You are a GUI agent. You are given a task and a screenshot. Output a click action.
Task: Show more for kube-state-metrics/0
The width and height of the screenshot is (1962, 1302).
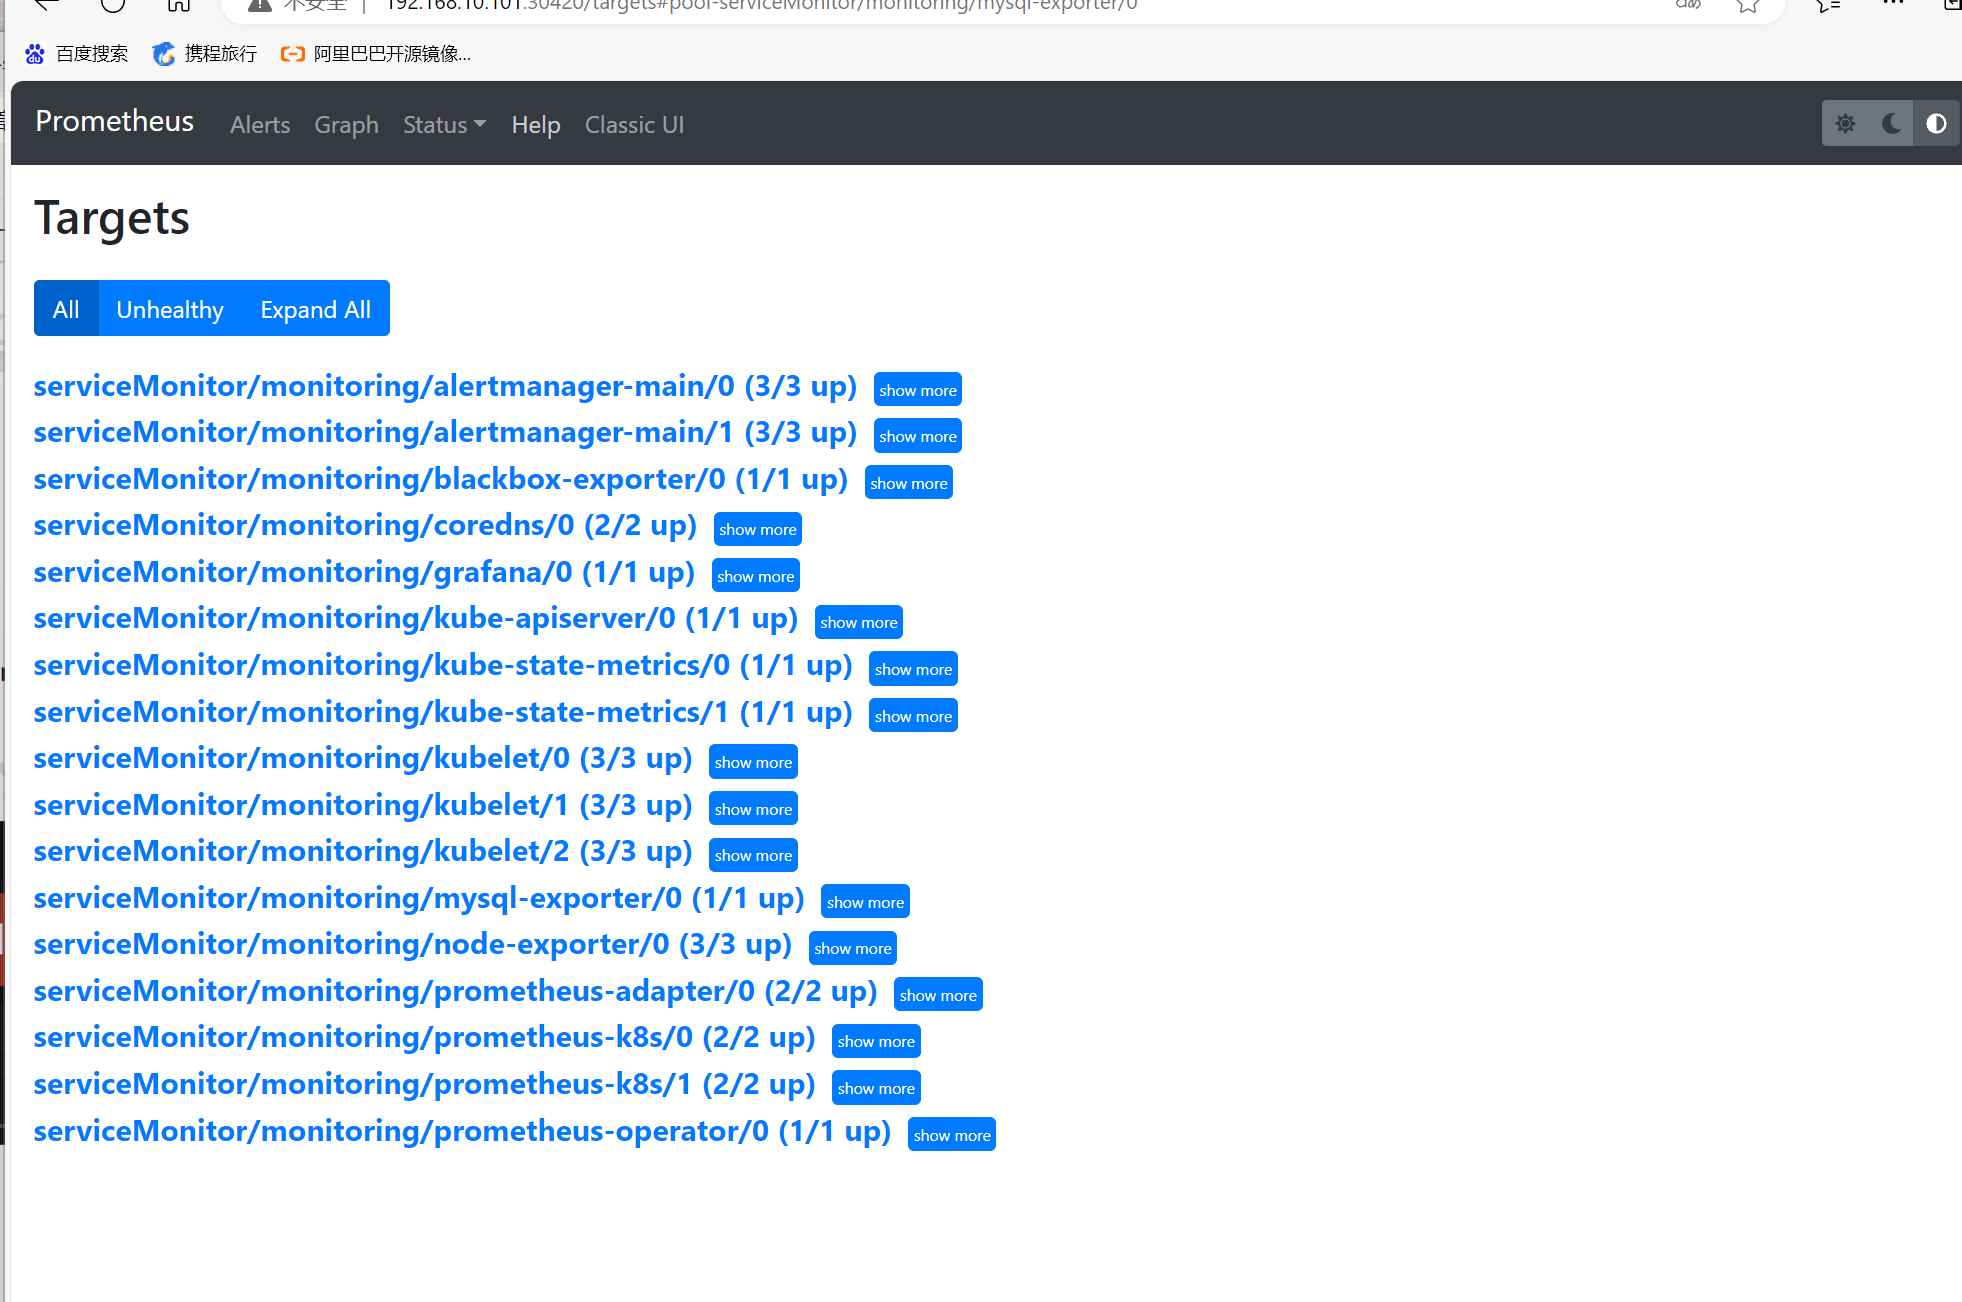point(913,669)
